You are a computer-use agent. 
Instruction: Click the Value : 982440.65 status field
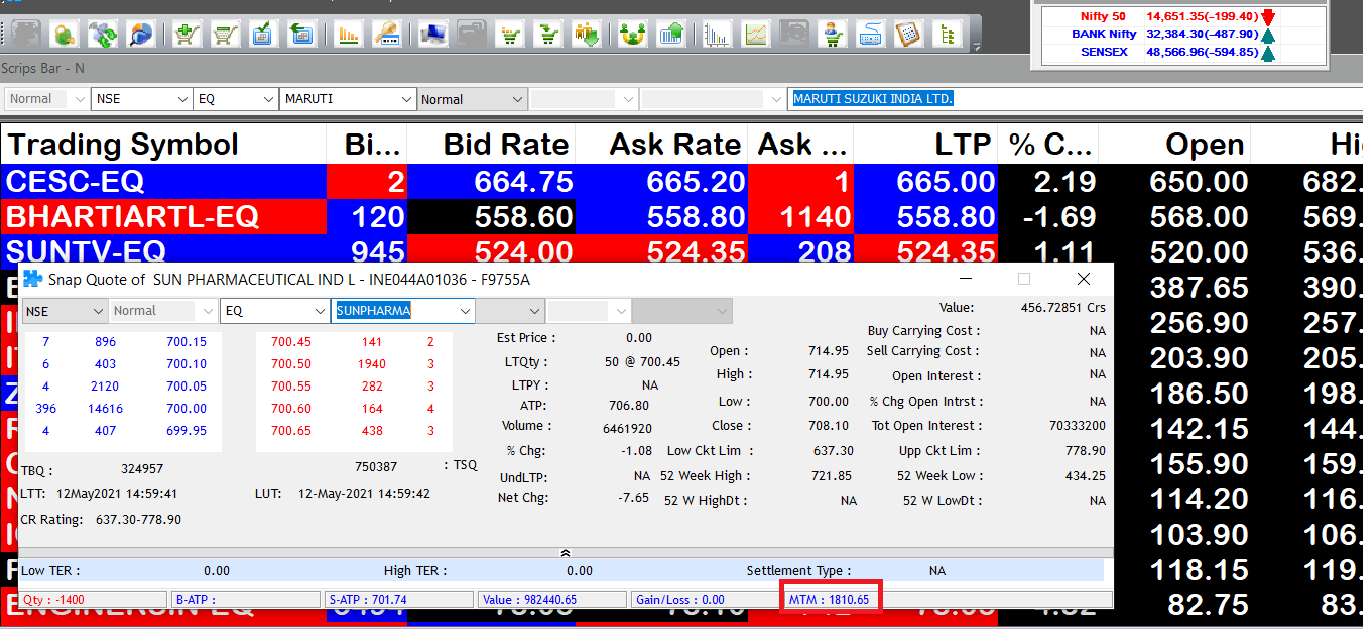(553, 600)
